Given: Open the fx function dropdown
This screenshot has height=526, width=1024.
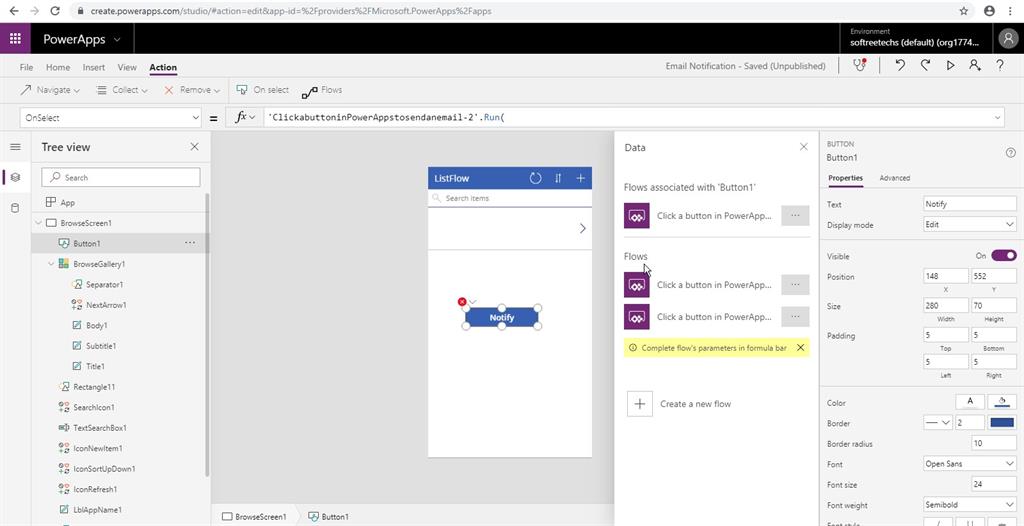Looking at the screenshot, I should pyautogui.click(x=245, y=117).
